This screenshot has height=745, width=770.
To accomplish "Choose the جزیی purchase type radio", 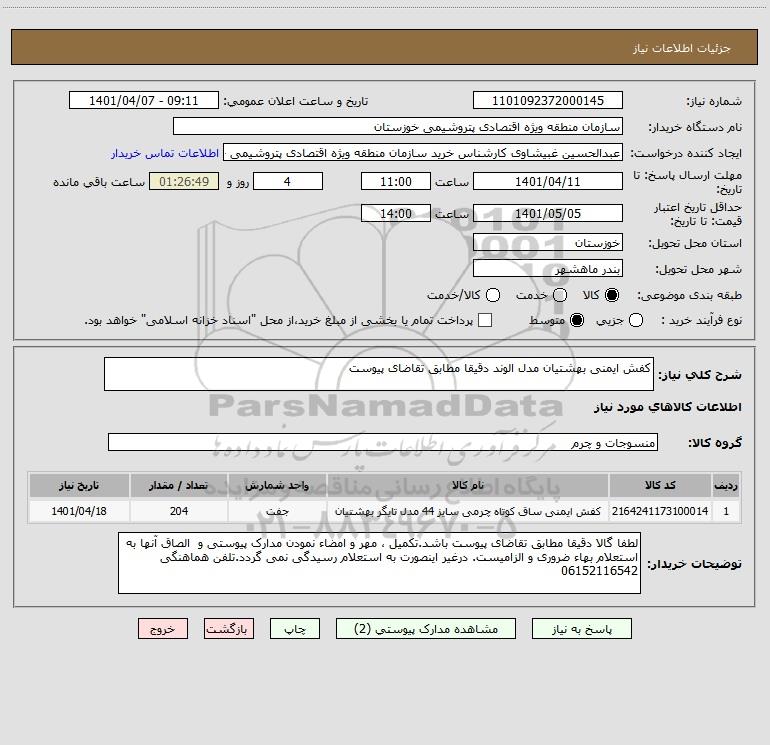I will tap(635, 320).
